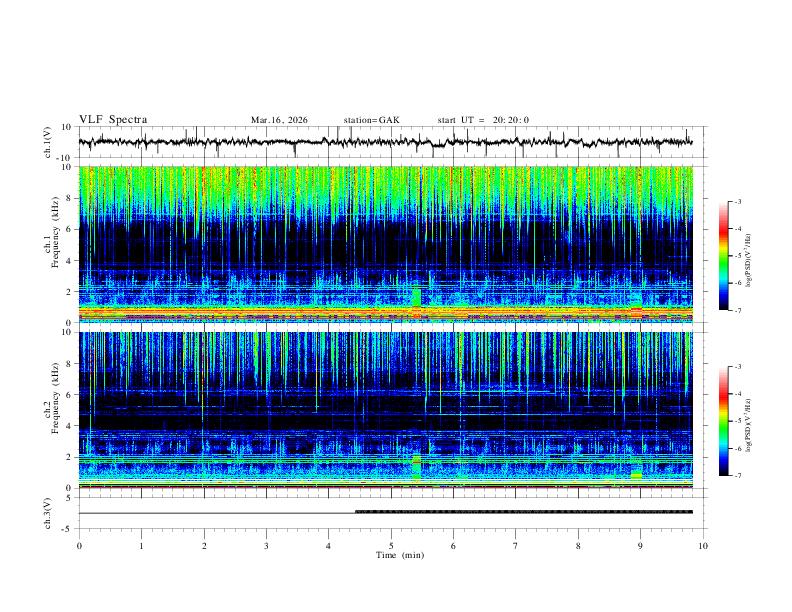The height and width of the screenshot is (612, 792).
Task: Click the "-7" tick on ch.1 colorbar
Action: (x=737, y=310)
